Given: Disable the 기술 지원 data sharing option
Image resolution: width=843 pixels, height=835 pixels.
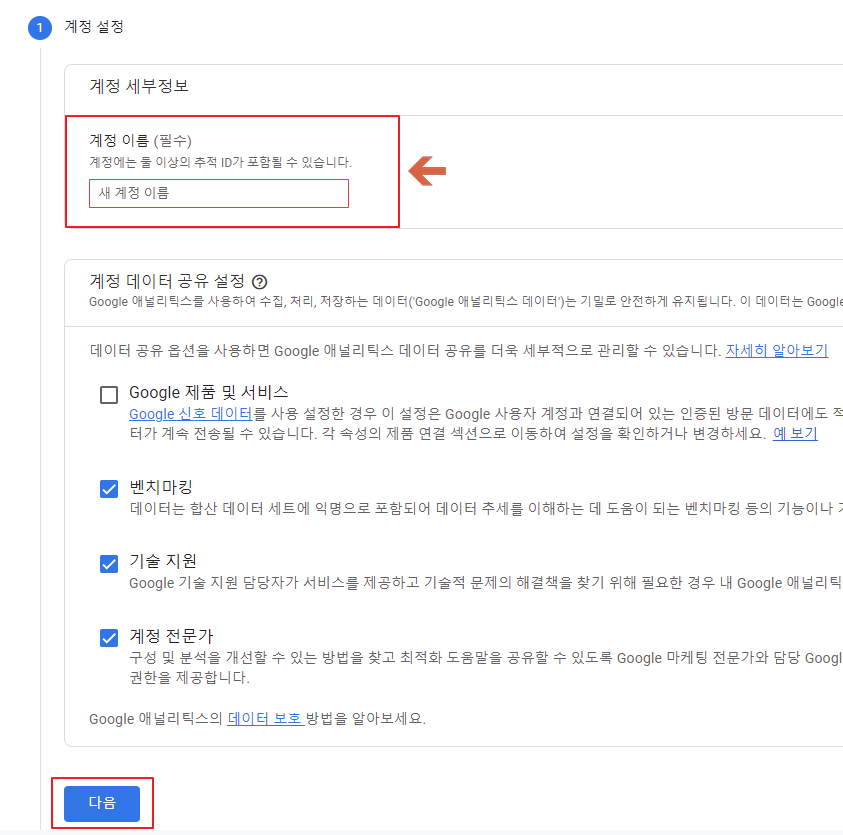Looking at the screenshot, I should pyautogui.click(x=109, y=564).
